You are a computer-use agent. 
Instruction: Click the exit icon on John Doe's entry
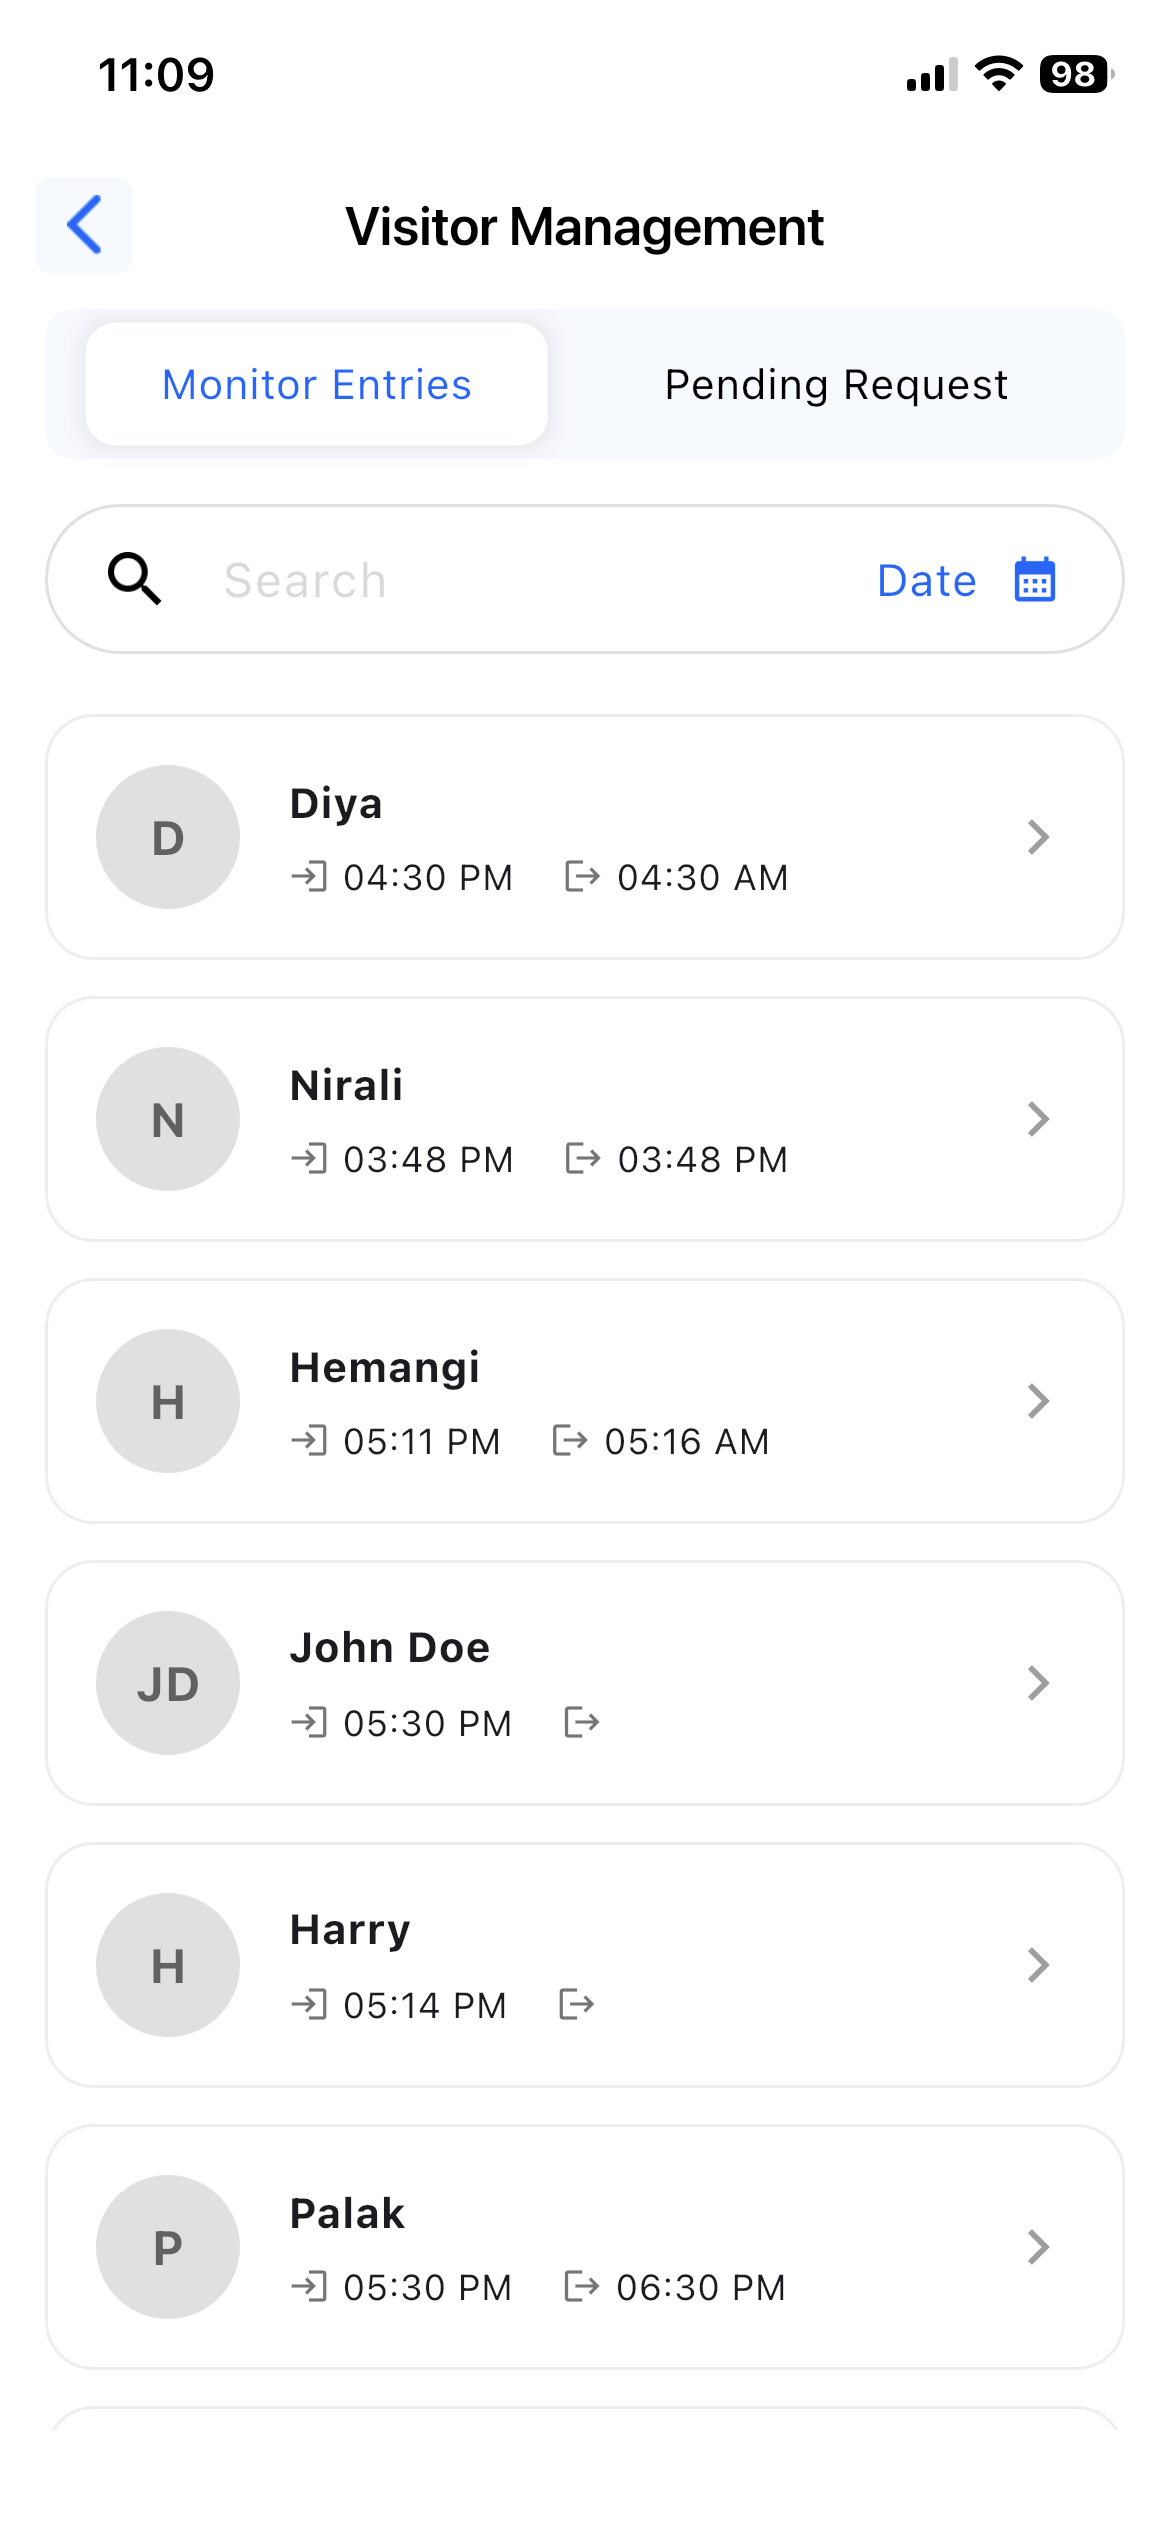(x=581, y=1722)
